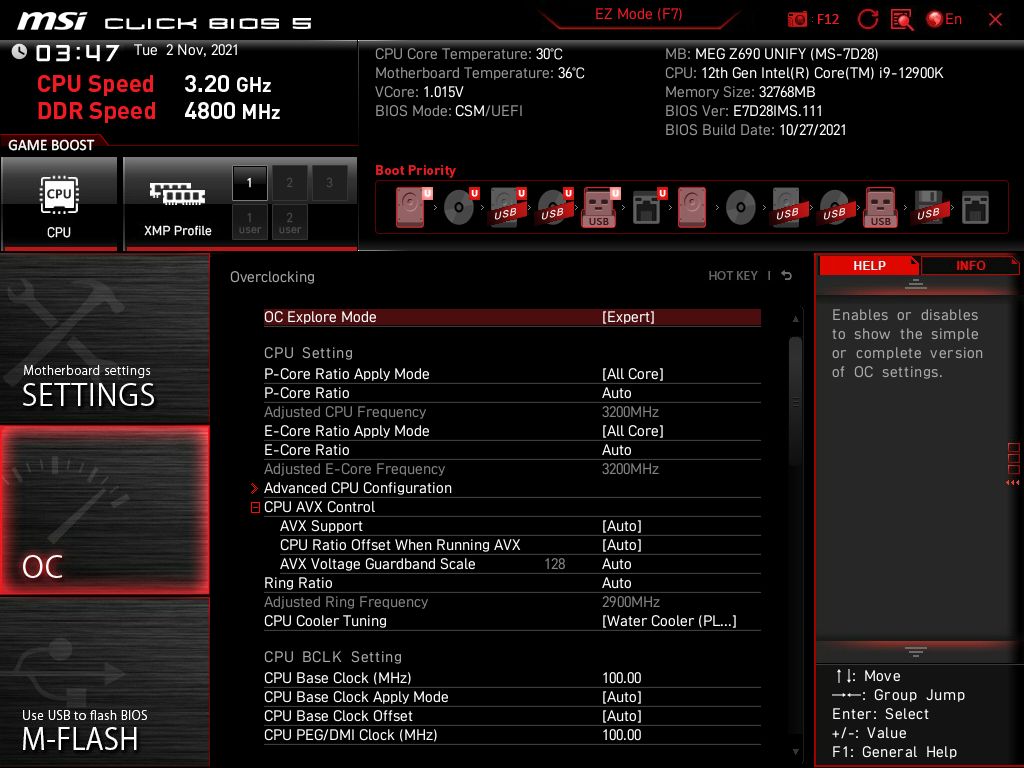Select the legacy optical disc boot icon
This screenshot has width=1024, height=768.
coord(741,208)
